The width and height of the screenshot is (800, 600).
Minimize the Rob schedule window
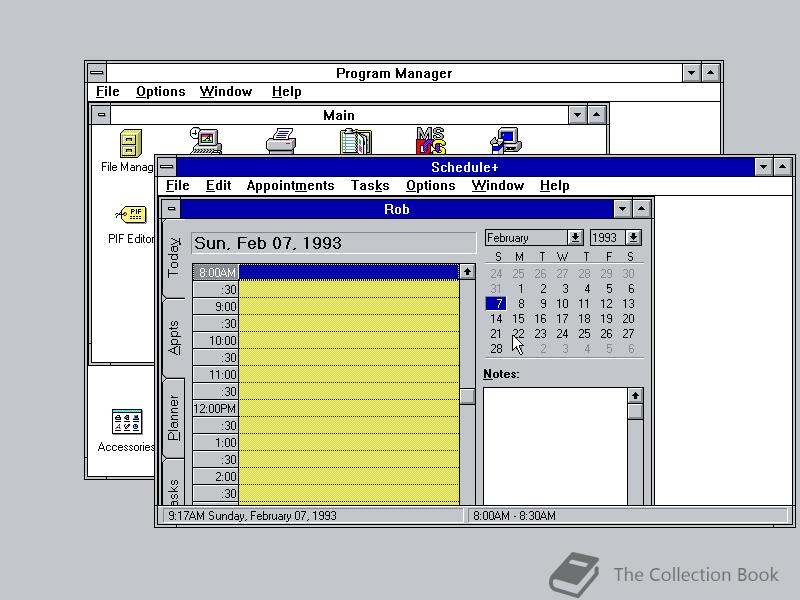[622, 209]
